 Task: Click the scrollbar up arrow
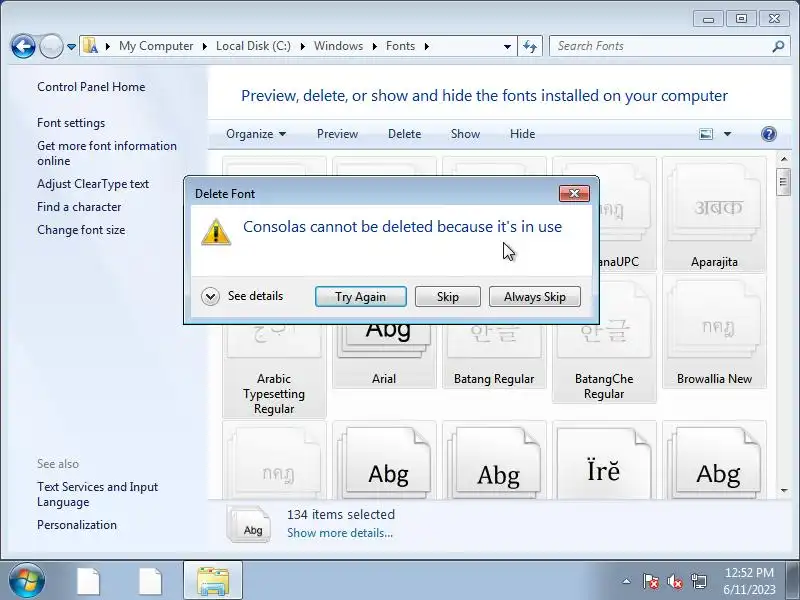click(784, 159)
